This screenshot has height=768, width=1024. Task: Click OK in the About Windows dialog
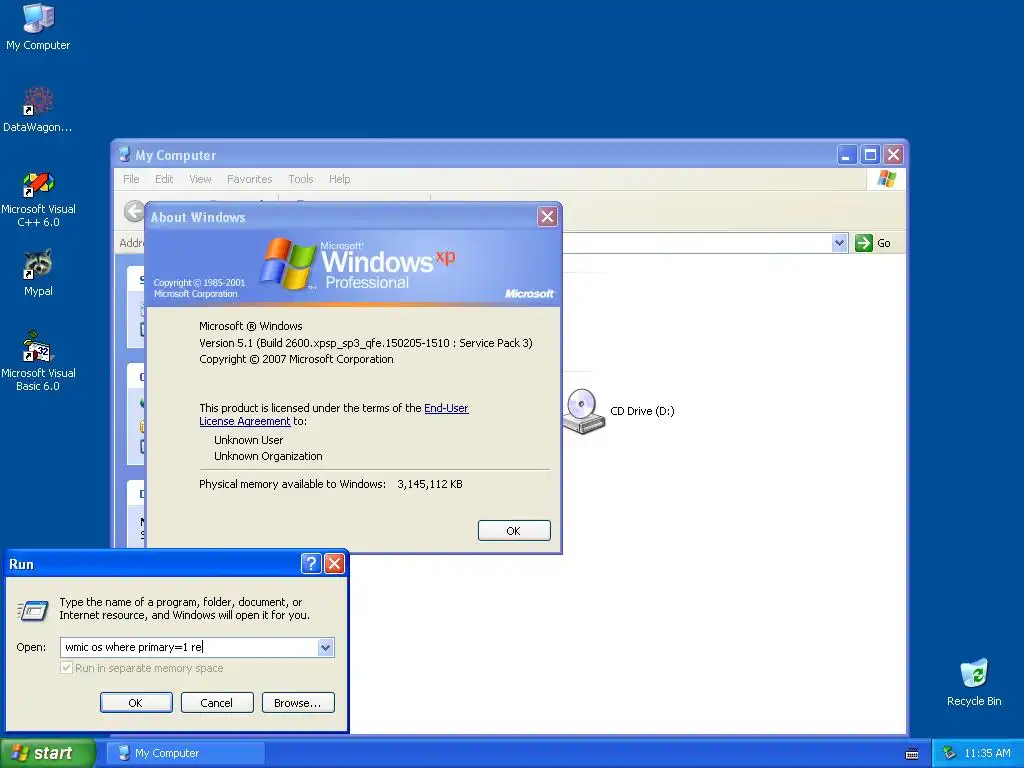(514, 530)
